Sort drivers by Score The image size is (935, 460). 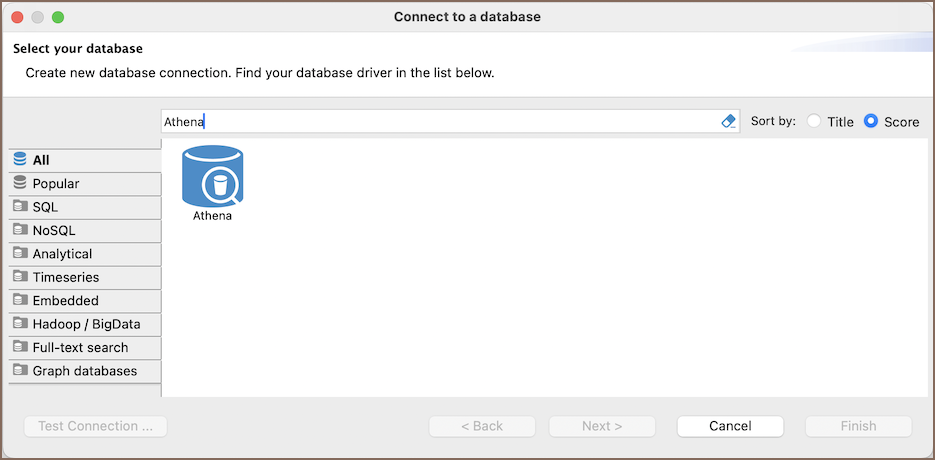coord(871,121)
